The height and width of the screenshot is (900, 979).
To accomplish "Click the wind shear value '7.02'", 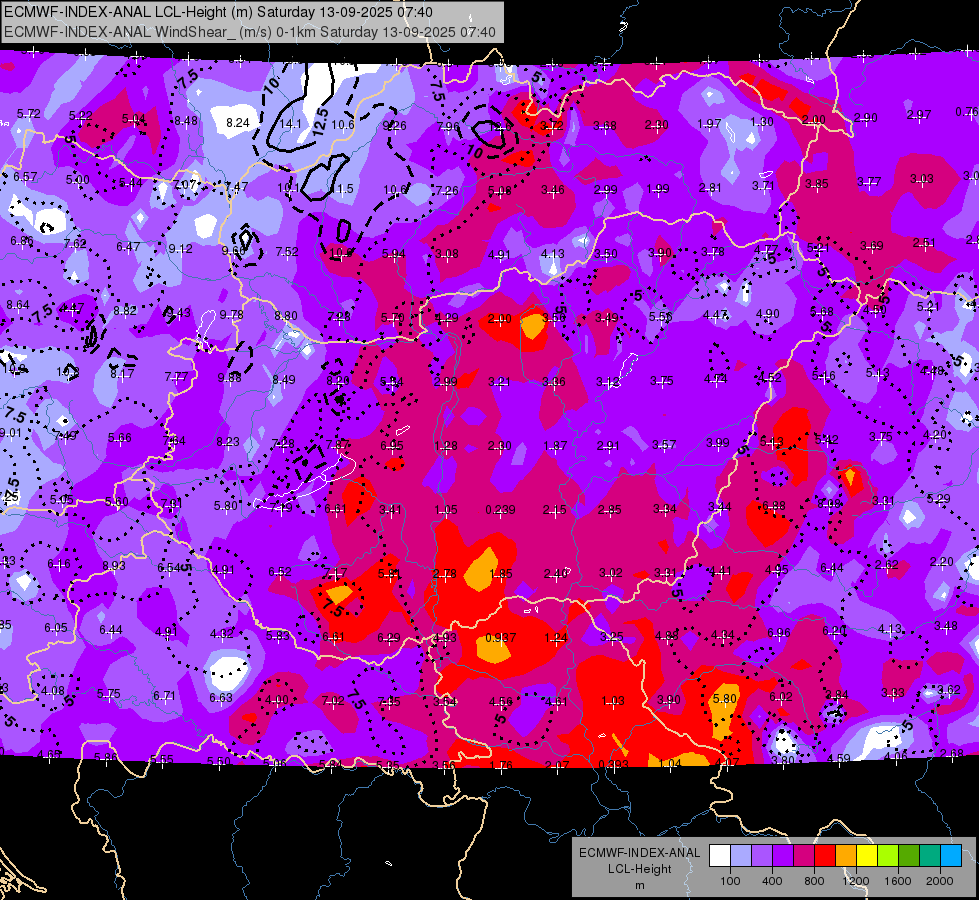I will coord(333,701).
